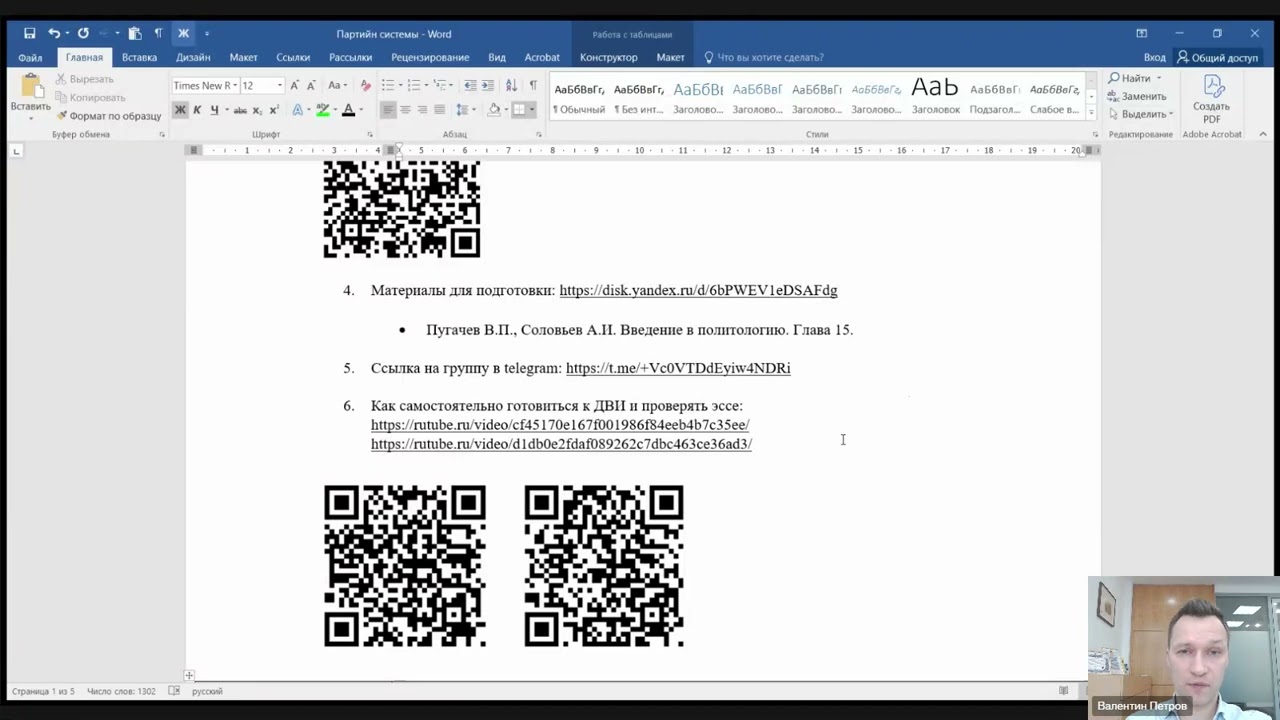Undo the last action
This screenshot has height=720, width=1280.
click(54, 33)
